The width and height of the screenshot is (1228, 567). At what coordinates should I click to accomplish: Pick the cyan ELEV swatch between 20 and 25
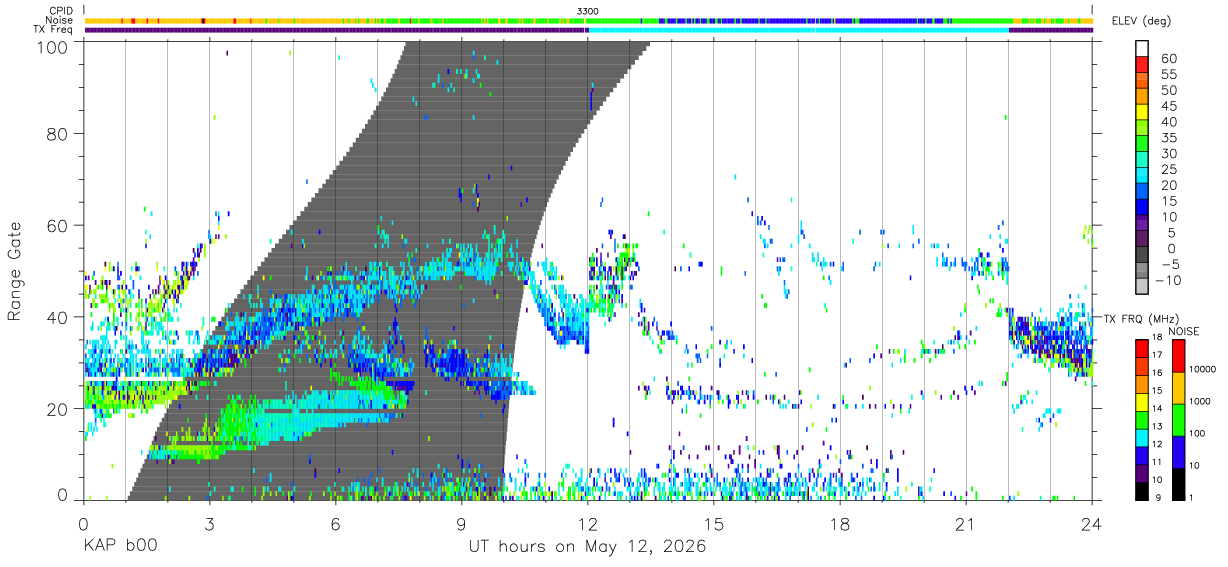[x=1143, y=176]
